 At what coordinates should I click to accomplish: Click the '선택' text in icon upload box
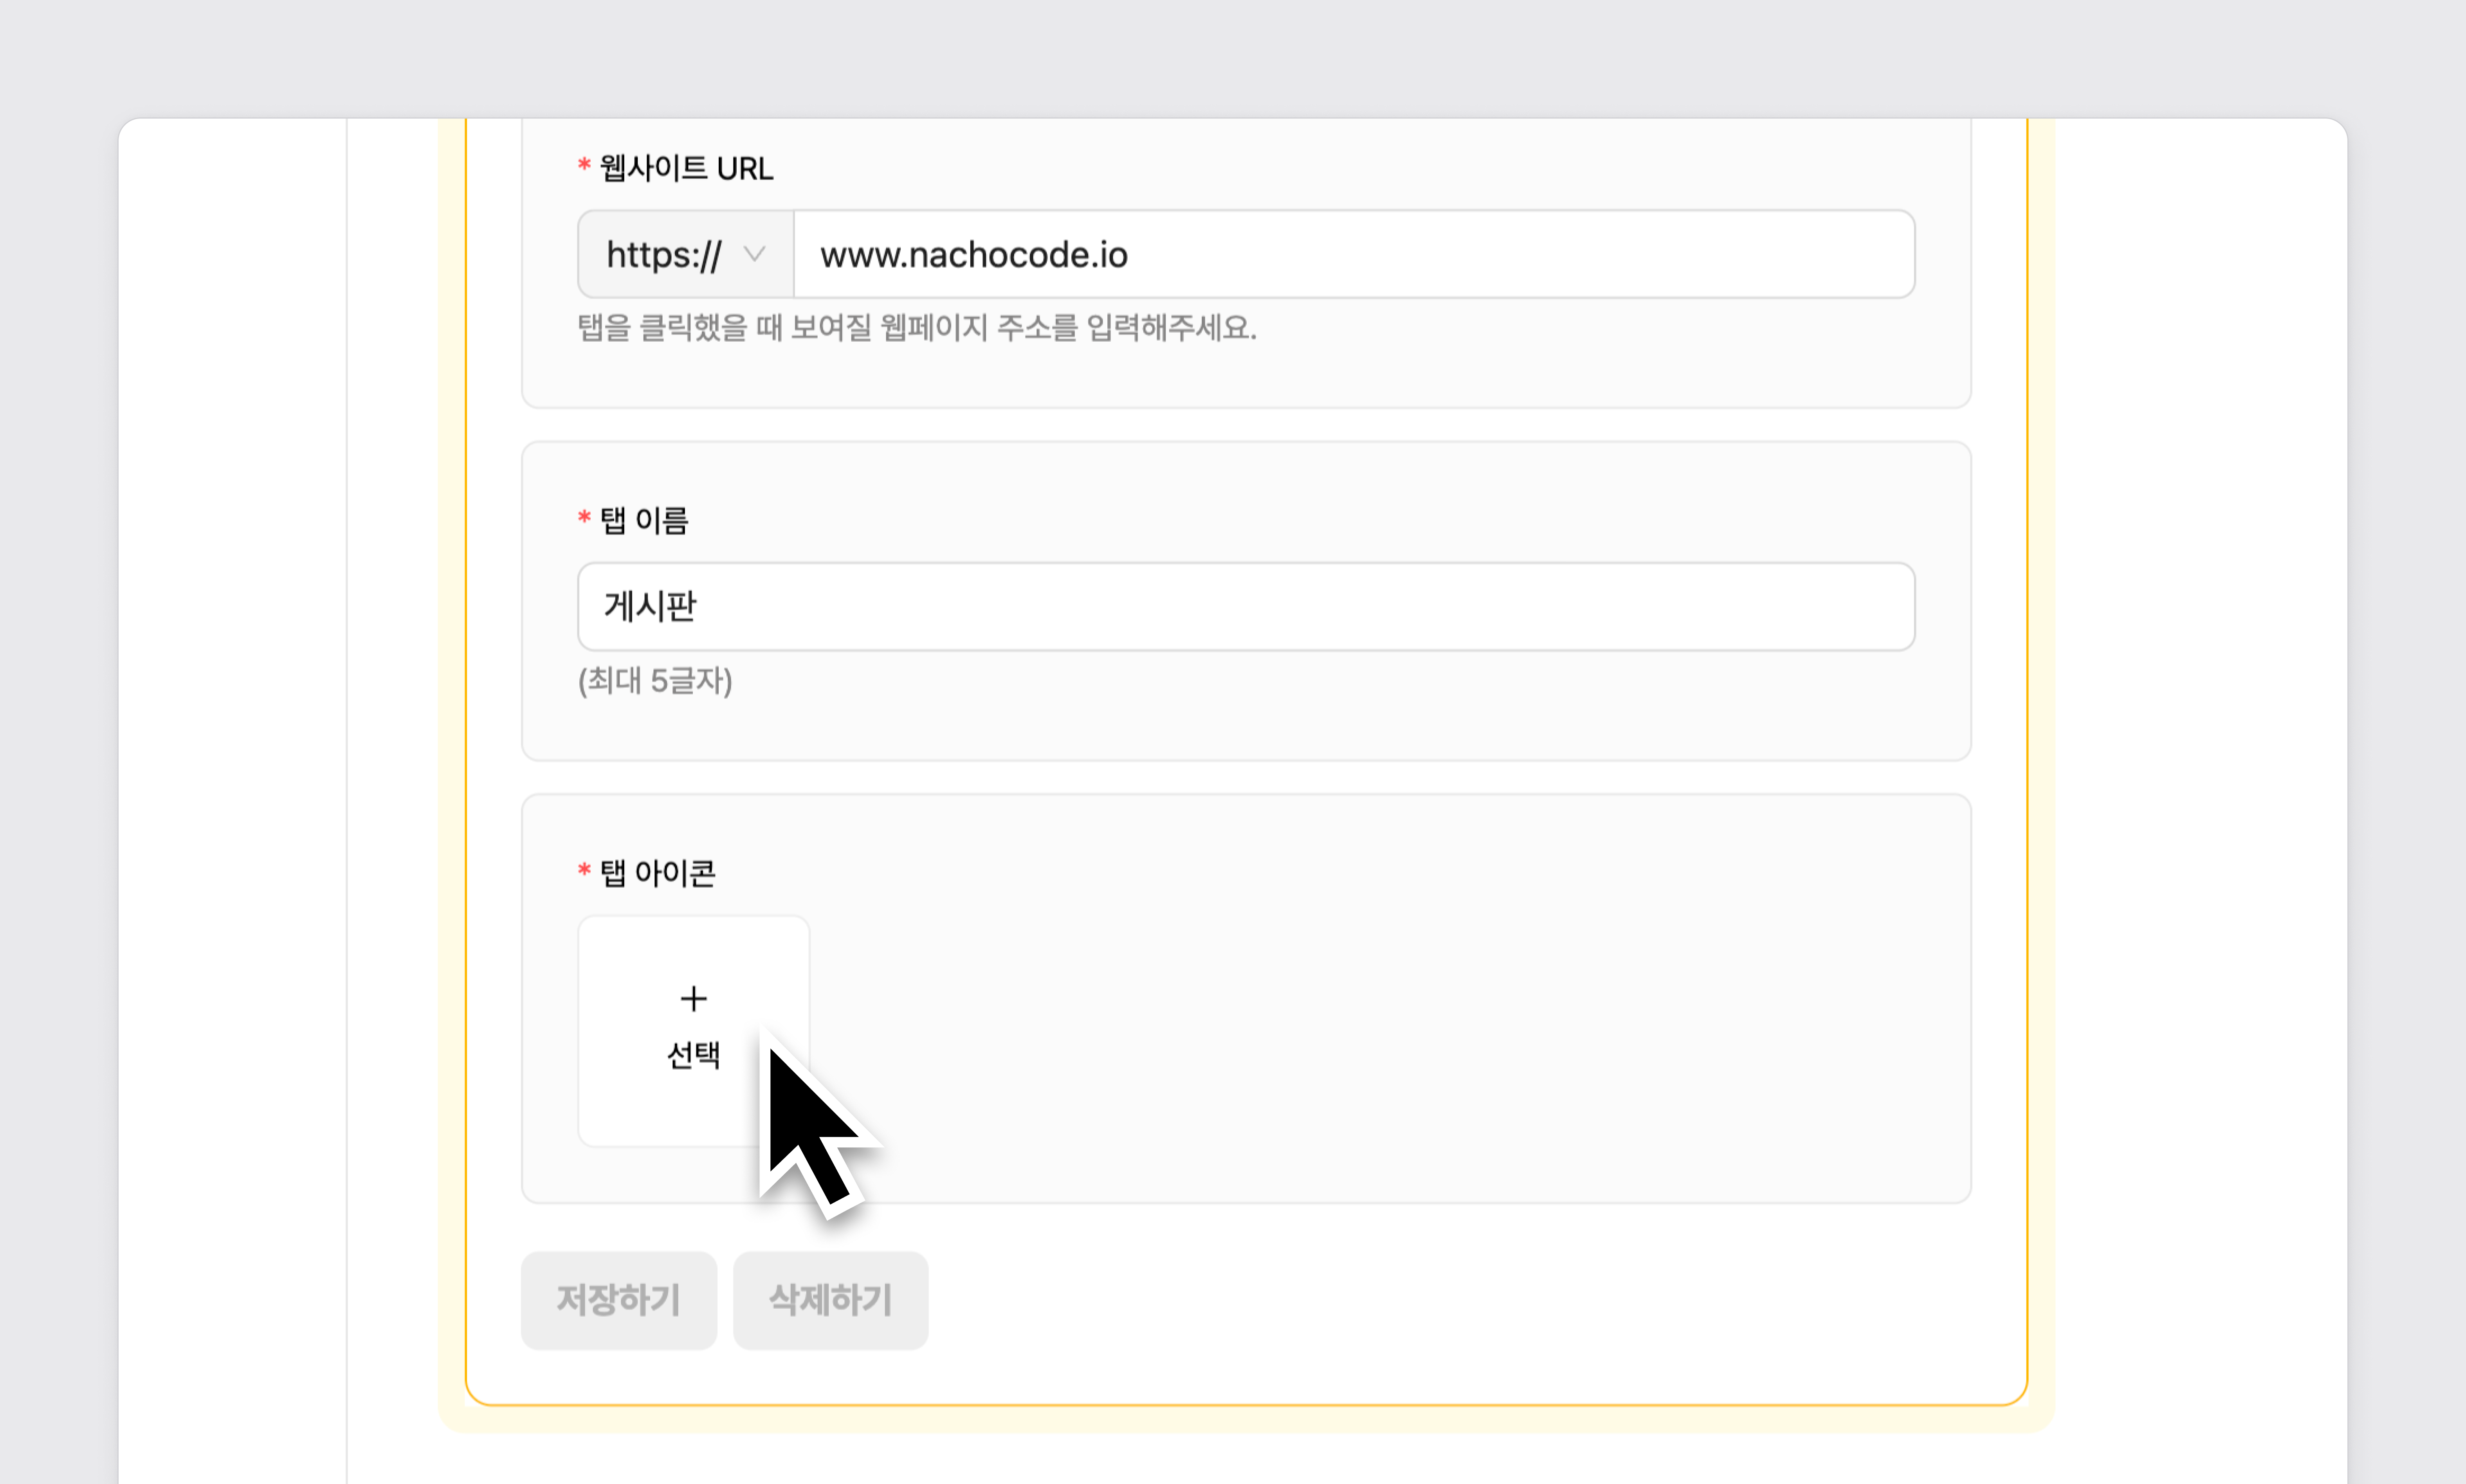coord(693,1055)
